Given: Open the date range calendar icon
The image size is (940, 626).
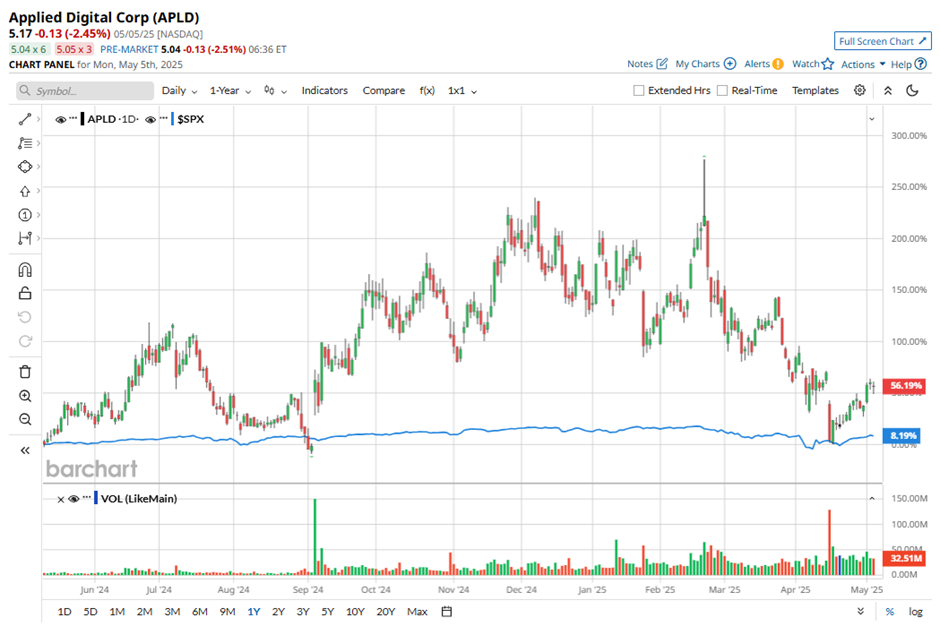Looking at the screenshot, I should pos(447,612).
